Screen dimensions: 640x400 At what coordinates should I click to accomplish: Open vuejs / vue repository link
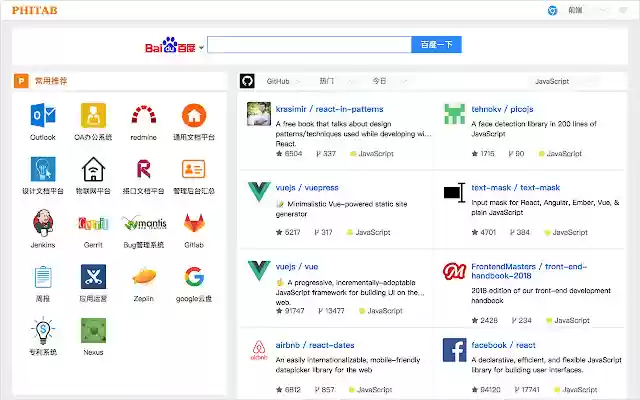click(x=297, y=267)
